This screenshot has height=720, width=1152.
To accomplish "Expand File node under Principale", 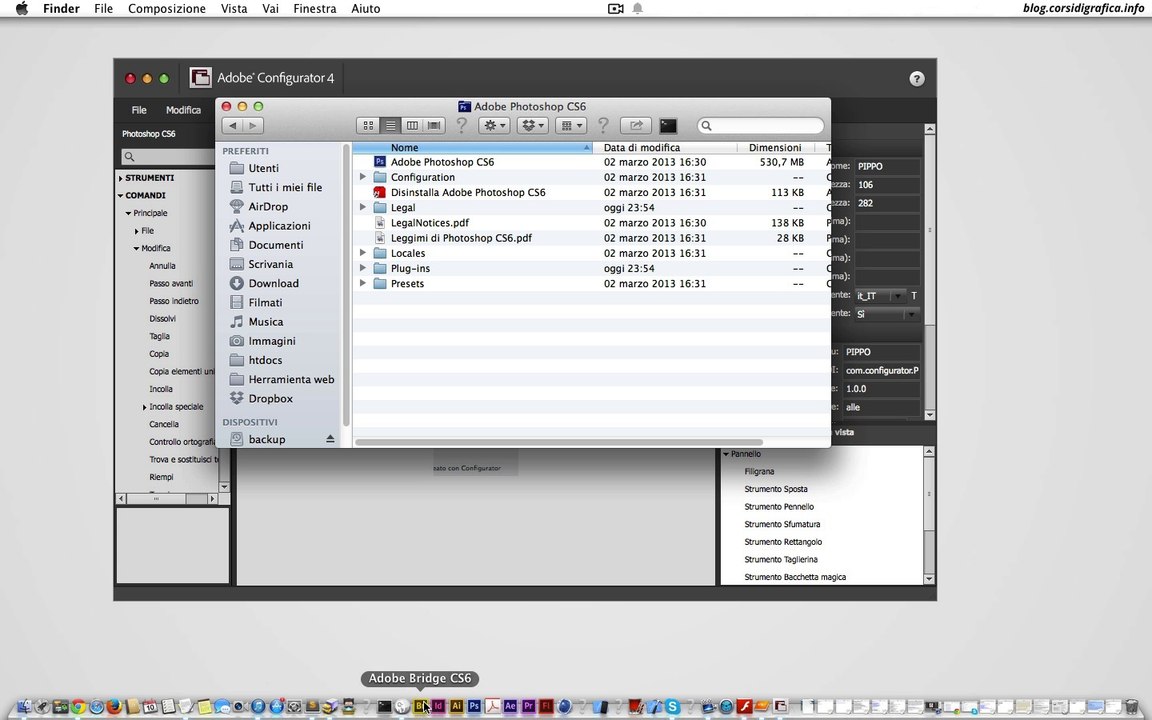I will [x=137, y=231].
